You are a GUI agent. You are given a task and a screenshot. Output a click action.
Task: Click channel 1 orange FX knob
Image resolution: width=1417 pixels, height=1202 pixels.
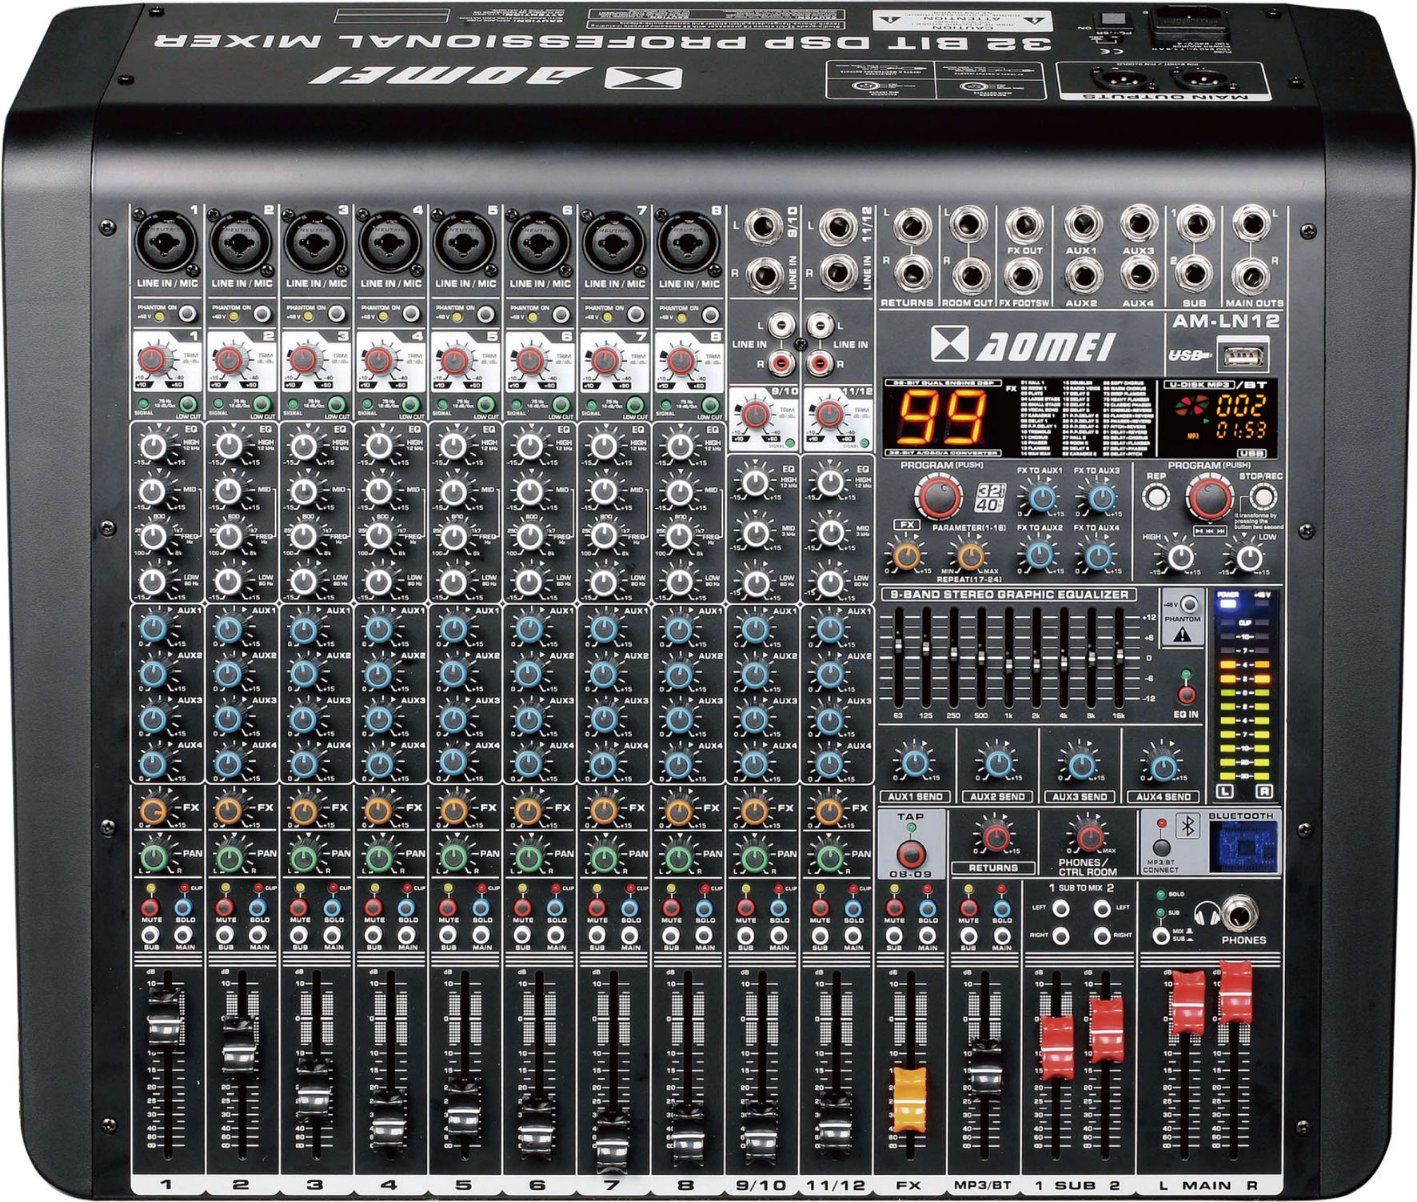(x=153, y=810)
